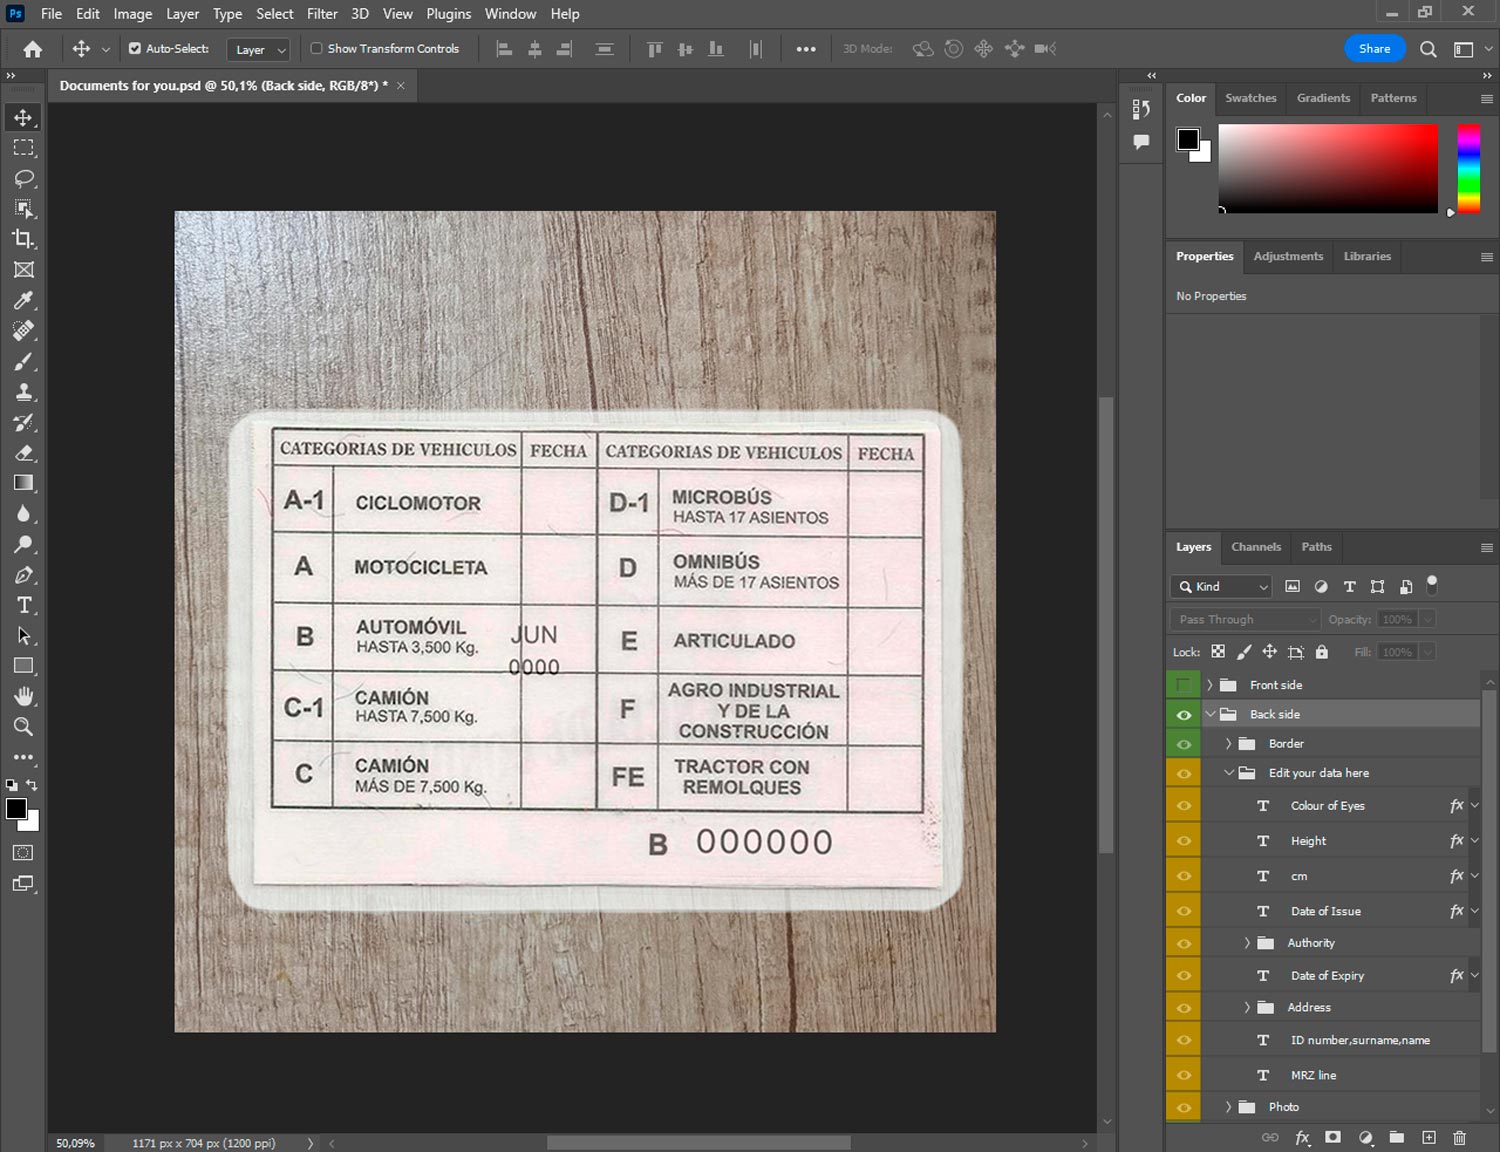Activate the Hand tool
The height and width of the screenshot is (1152, 1500).
pos(23,696)
